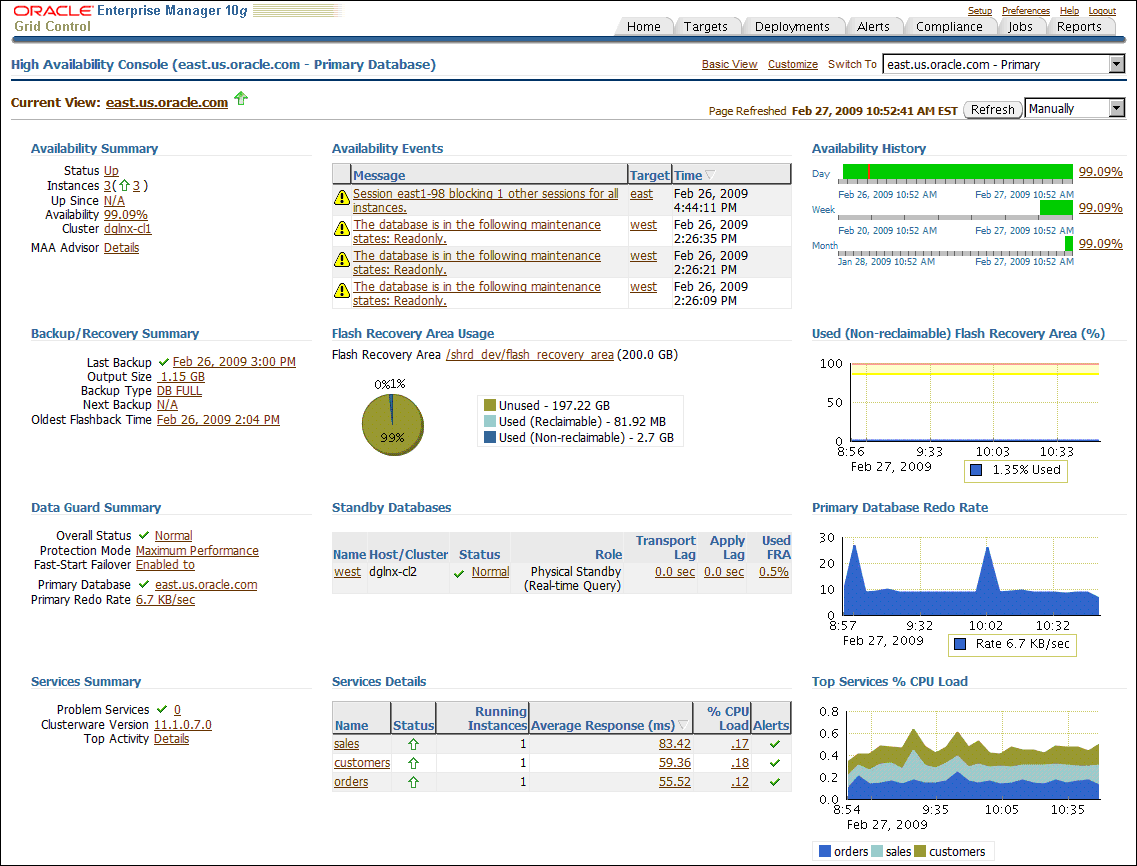This screenshot has height=866, width=1137.
Task: Click the Fast-Start Failover Enabled to link
Action: coord(165,564)
